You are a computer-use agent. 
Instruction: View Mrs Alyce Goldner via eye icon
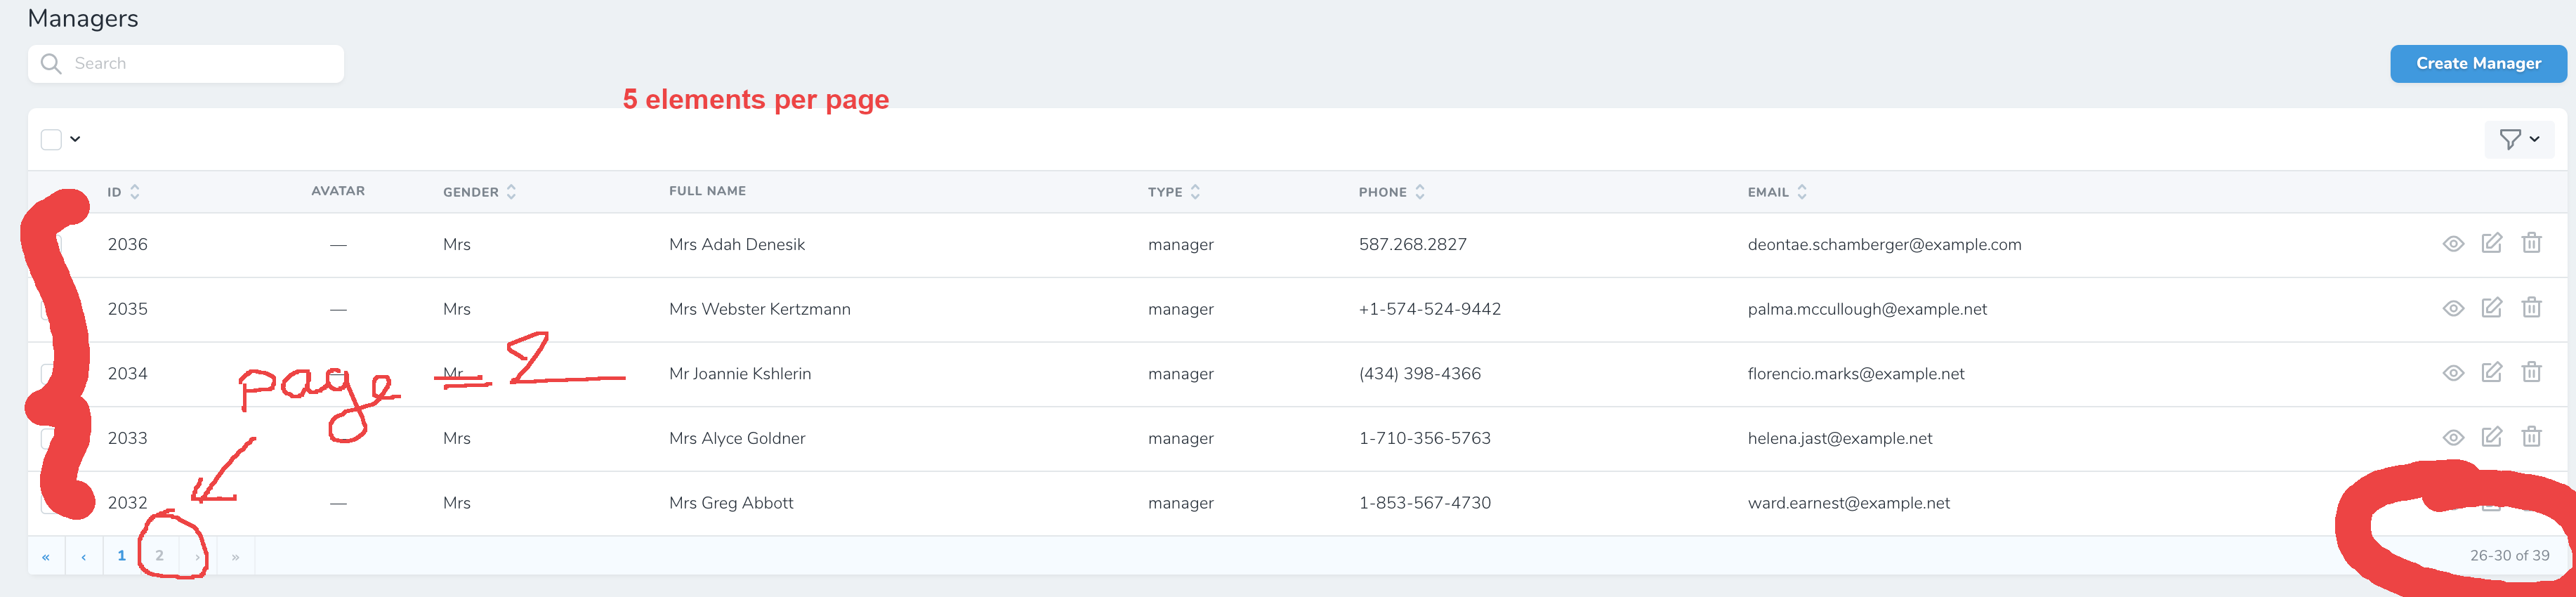tap(2453, 438)
